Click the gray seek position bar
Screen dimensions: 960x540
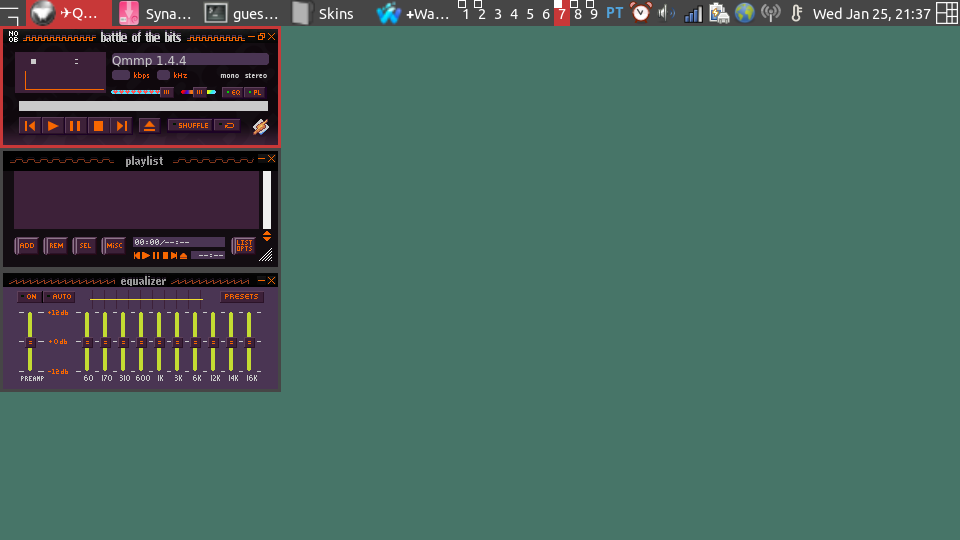143,106
